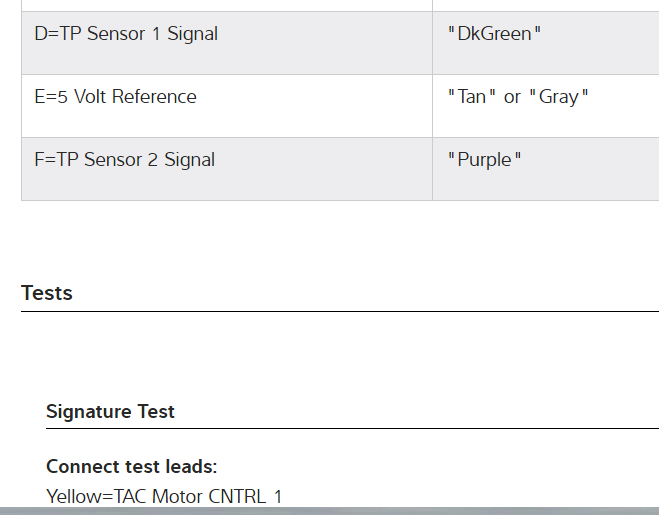The width and height of the screenshot is (659, 515).
Task: Click the word "or" between Tan and Gray
Action: coord(512,97)
